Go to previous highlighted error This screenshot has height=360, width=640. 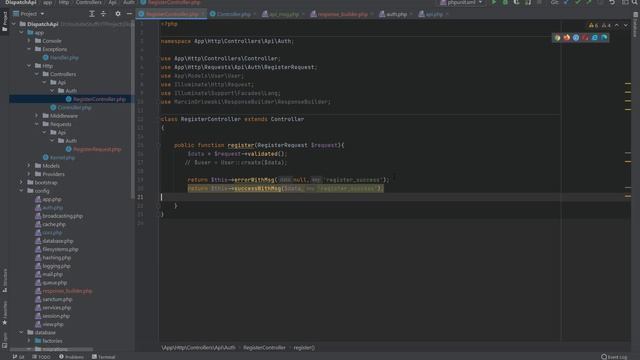coord(617,25)
